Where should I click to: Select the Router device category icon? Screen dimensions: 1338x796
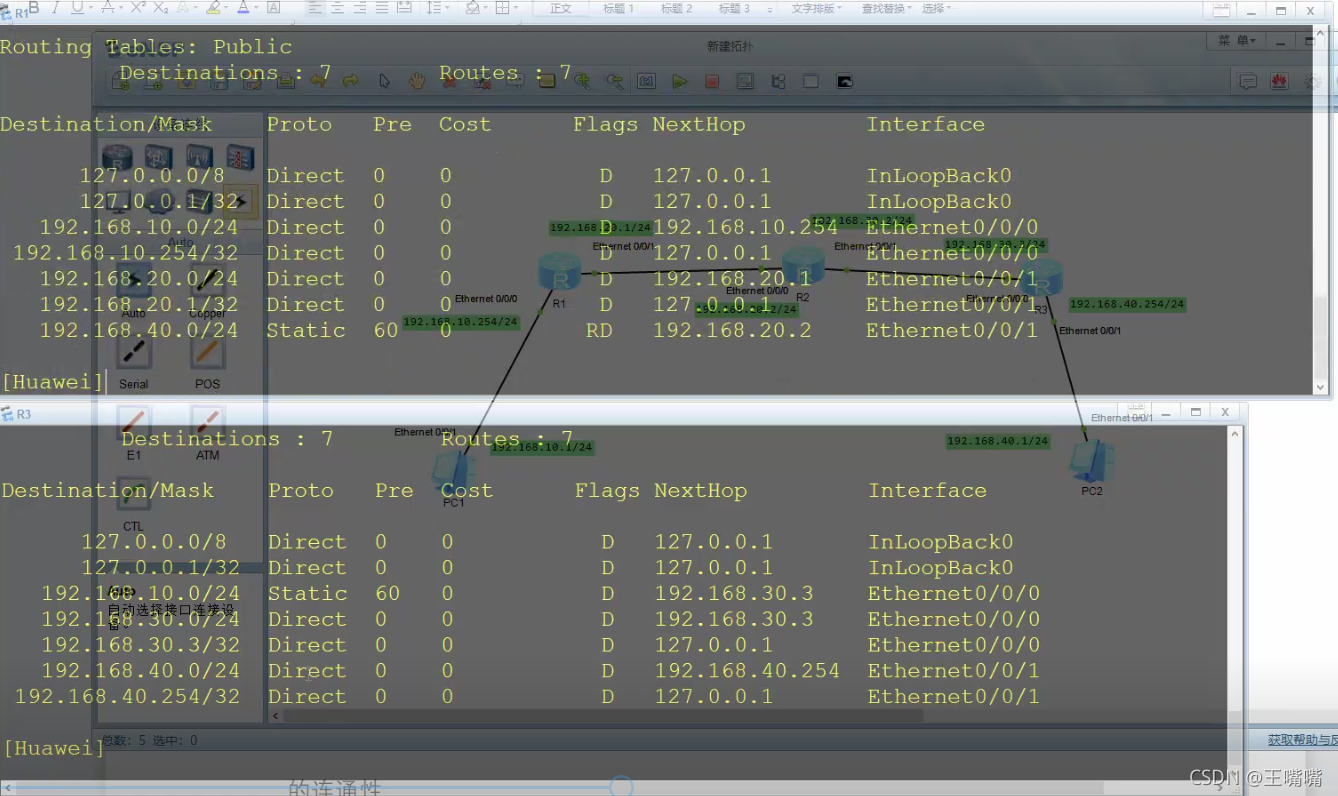(117, 157)
